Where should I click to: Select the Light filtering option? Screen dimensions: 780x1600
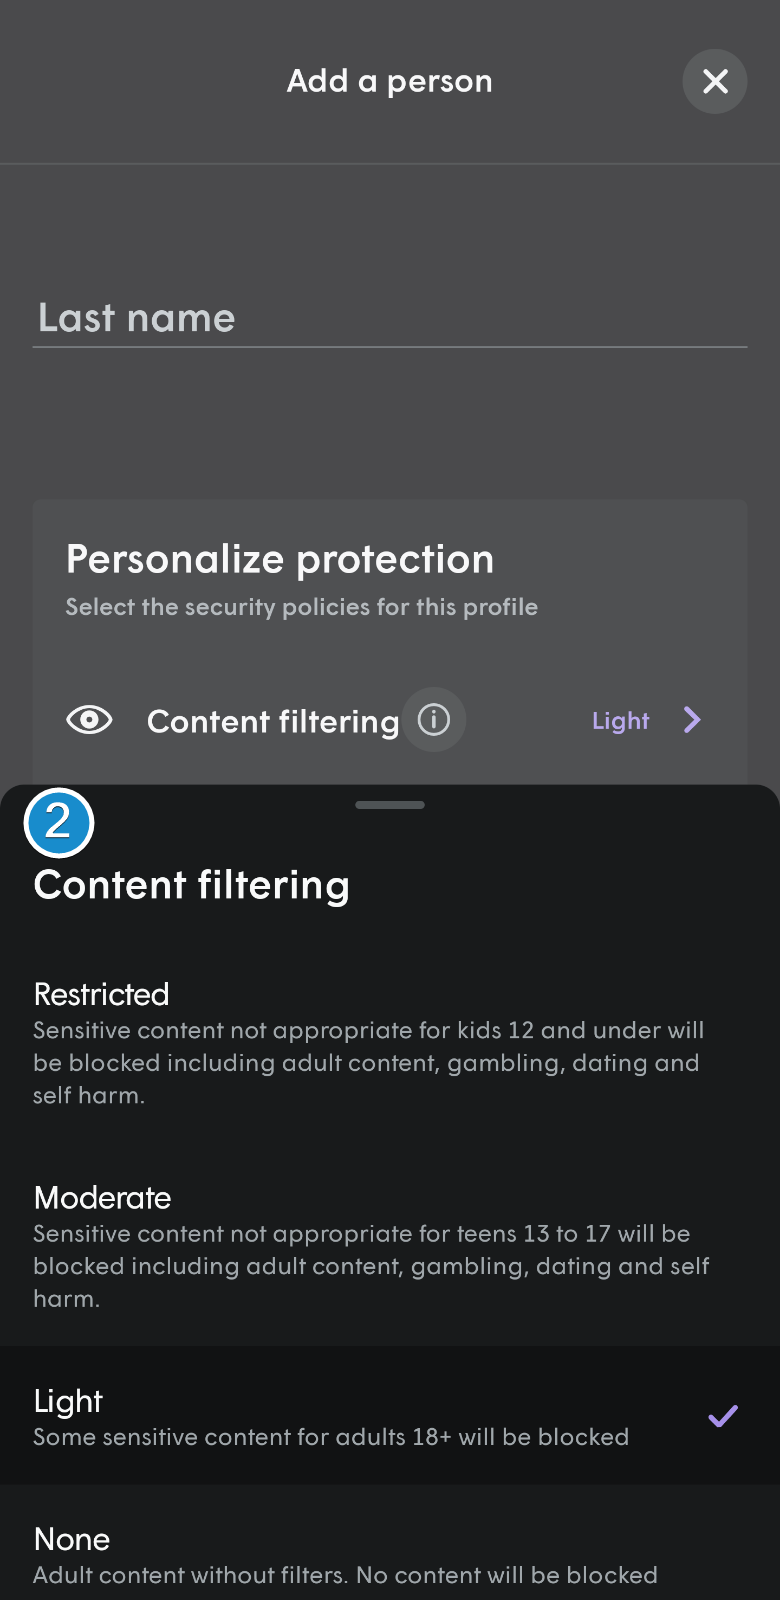click(390, 1416)
